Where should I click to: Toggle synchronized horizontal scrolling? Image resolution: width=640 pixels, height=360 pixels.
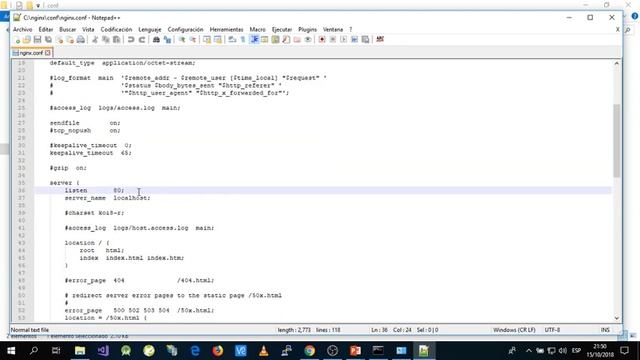[218, 40]
